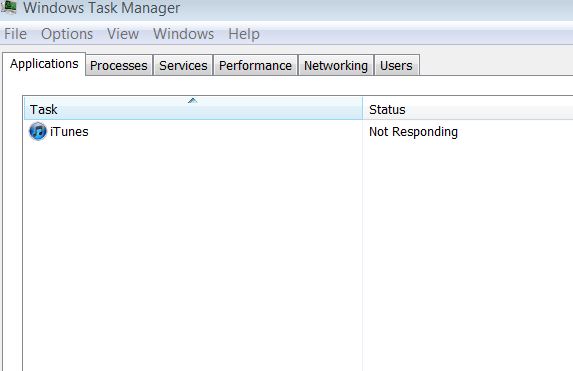The height and width of the screenshot is (371, 573).
Task: Select the iTunes music note icon
Action: pyautogui.click(x=38, y=131)
